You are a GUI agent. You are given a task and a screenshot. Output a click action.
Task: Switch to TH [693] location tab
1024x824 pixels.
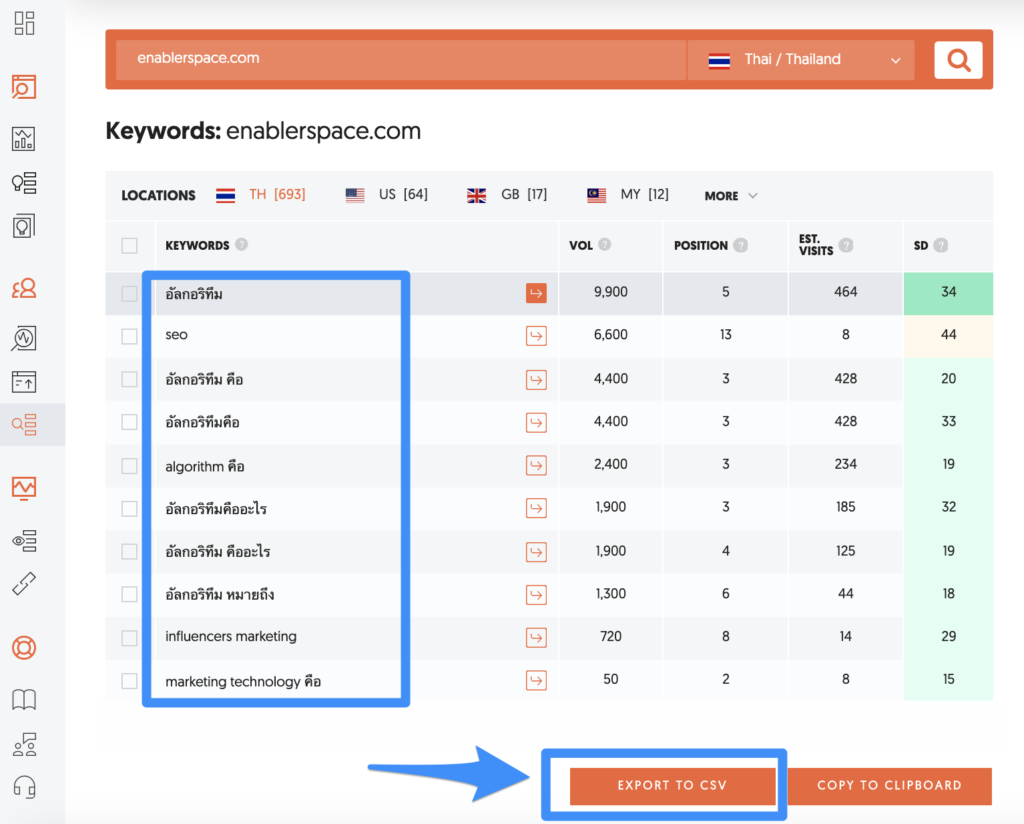point(261,195)
